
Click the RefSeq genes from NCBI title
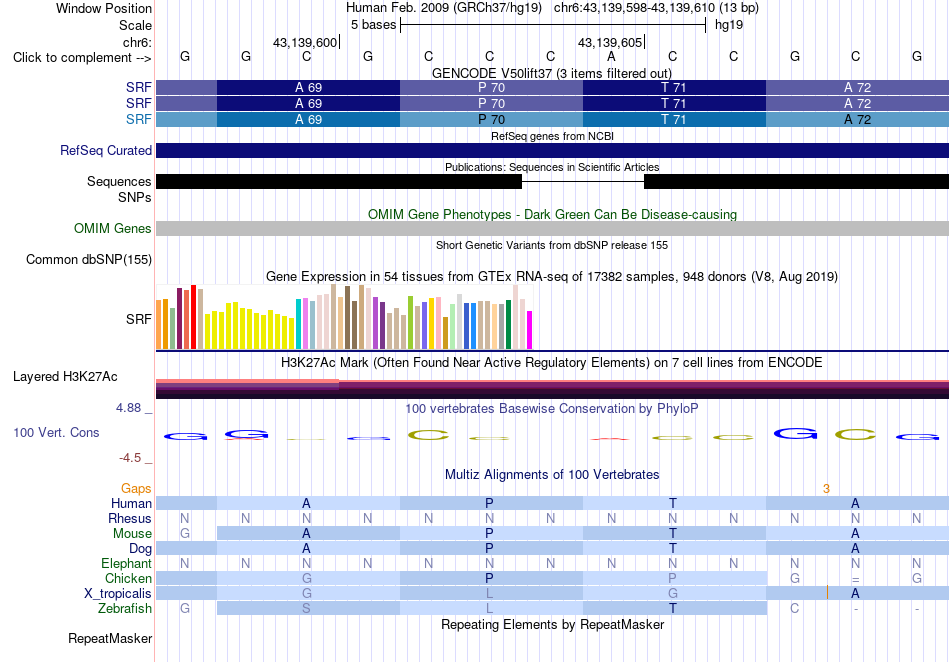pos(552,136)
